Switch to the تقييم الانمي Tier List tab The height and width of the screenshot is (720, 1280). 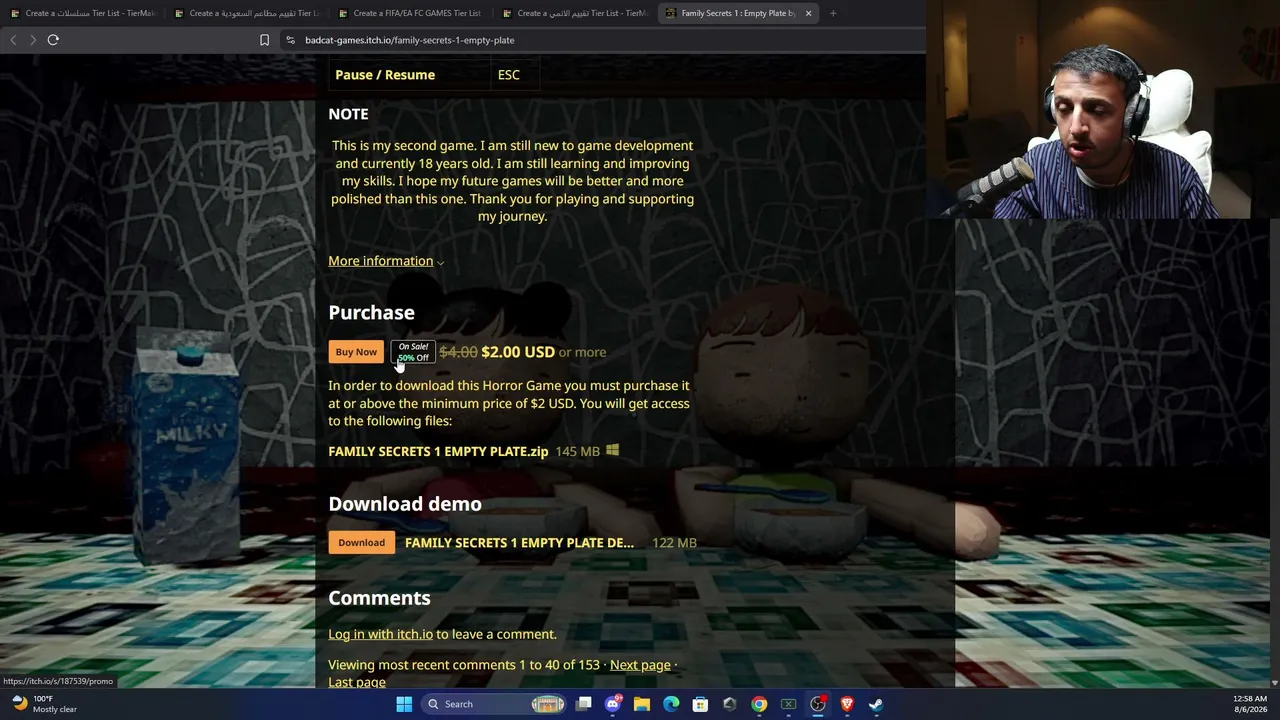tap(574, 13)
